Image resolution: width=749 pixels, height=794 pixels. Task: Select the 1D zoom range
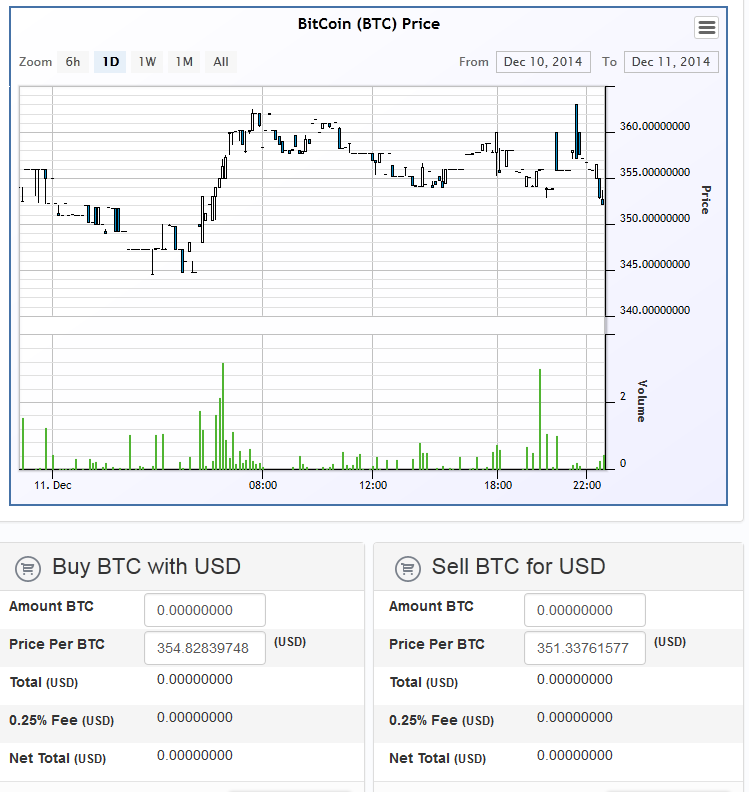click(x=110, y=62)
